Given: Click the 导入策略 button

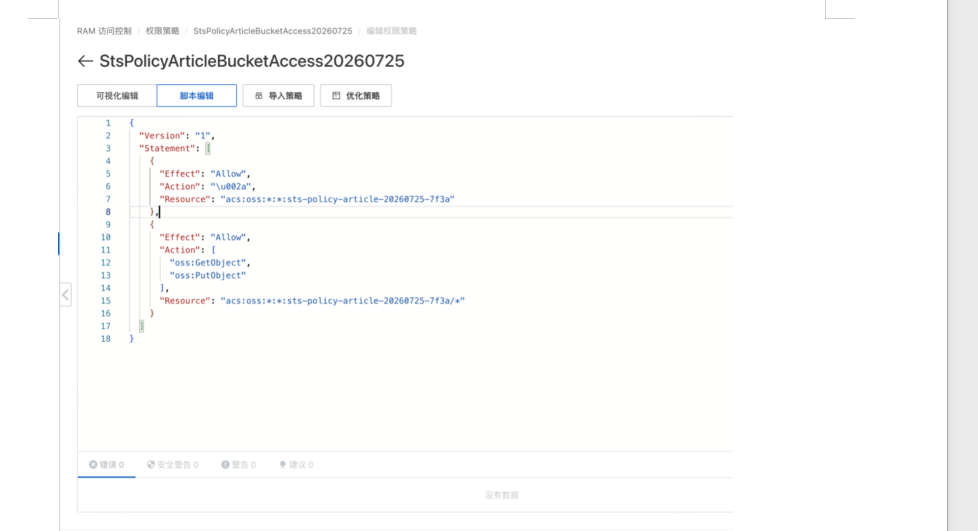Looking at the screenshot, I should pos(278,95).
